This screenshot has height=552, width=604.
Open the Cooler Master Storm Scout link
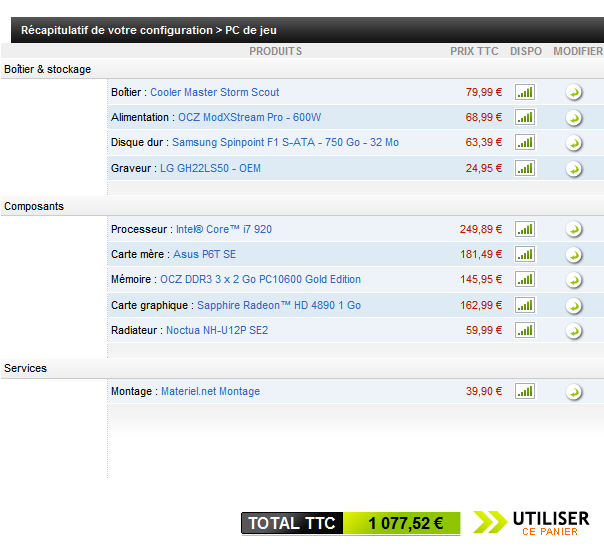pyautogui.click(x=215, y=92)
